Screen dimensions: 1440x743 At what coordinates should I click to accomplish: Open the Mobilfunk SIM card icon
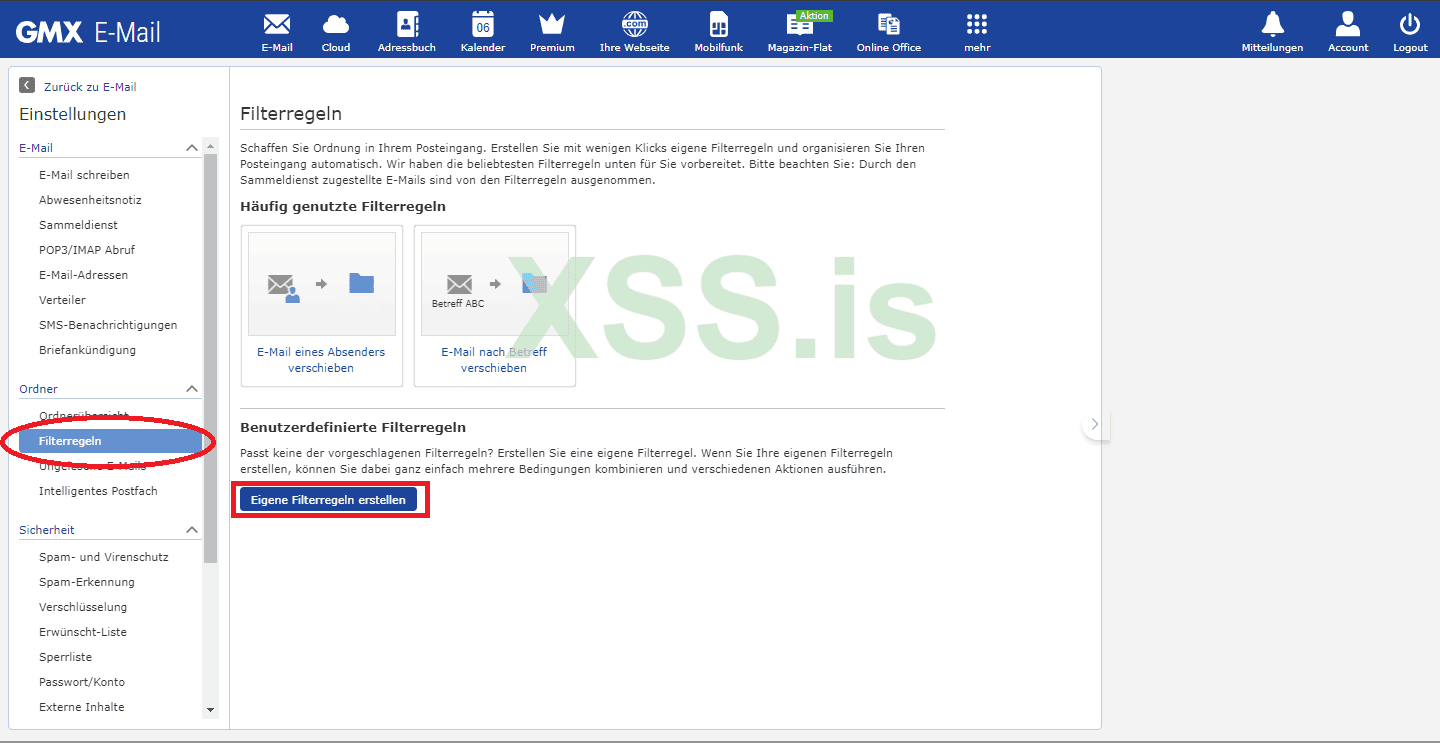(719, 24)
